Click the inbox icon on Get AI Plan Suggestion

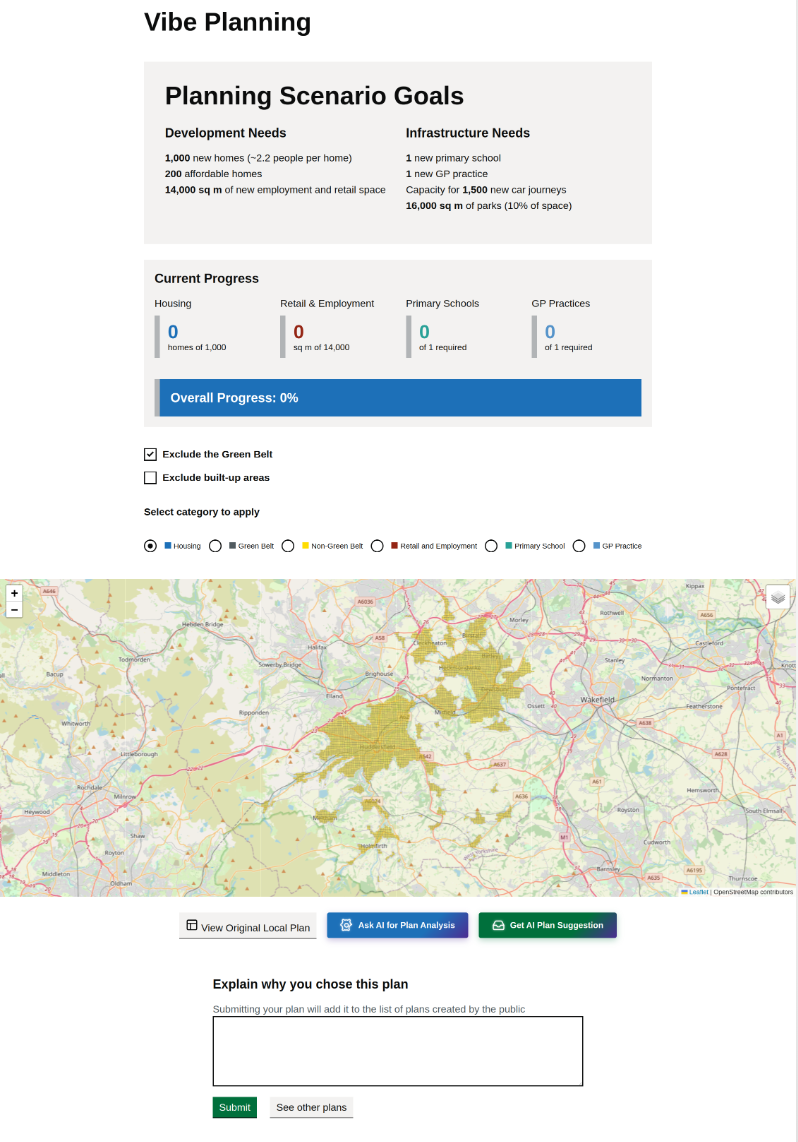[497, 925]
